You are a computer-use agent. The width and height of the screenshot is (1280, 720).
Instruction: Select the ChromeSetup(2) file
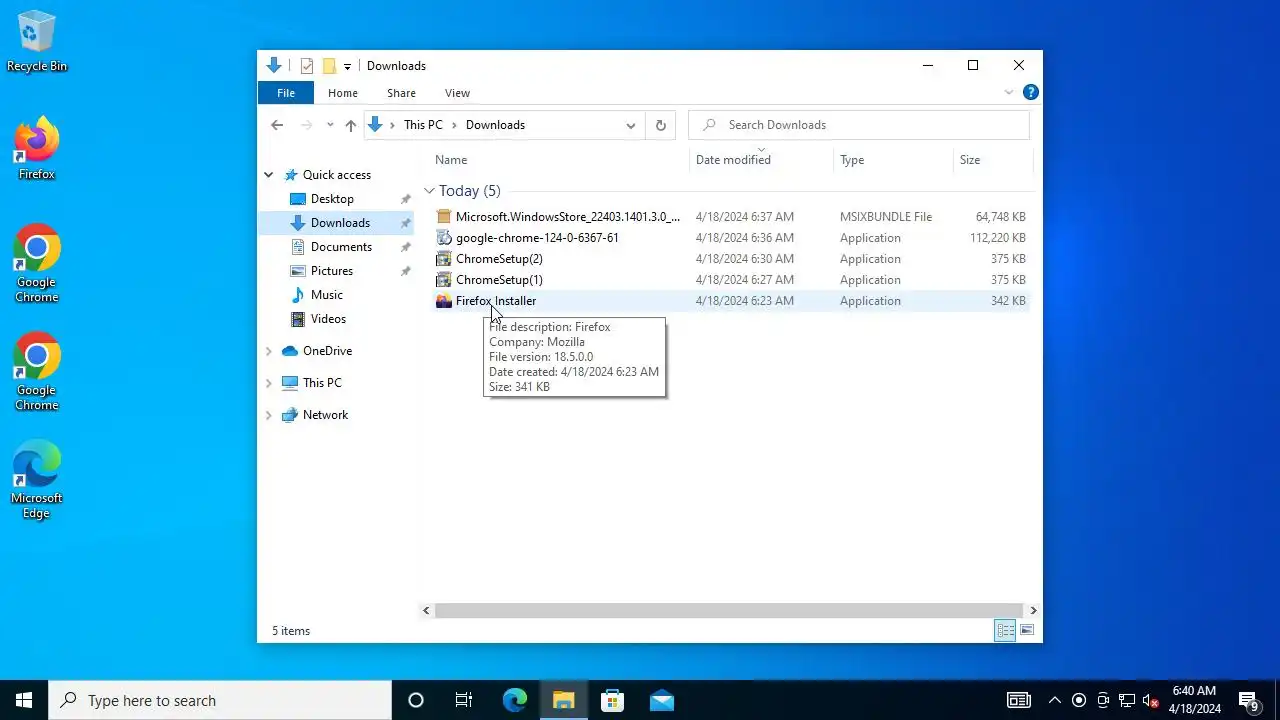[x=731, y=259]
